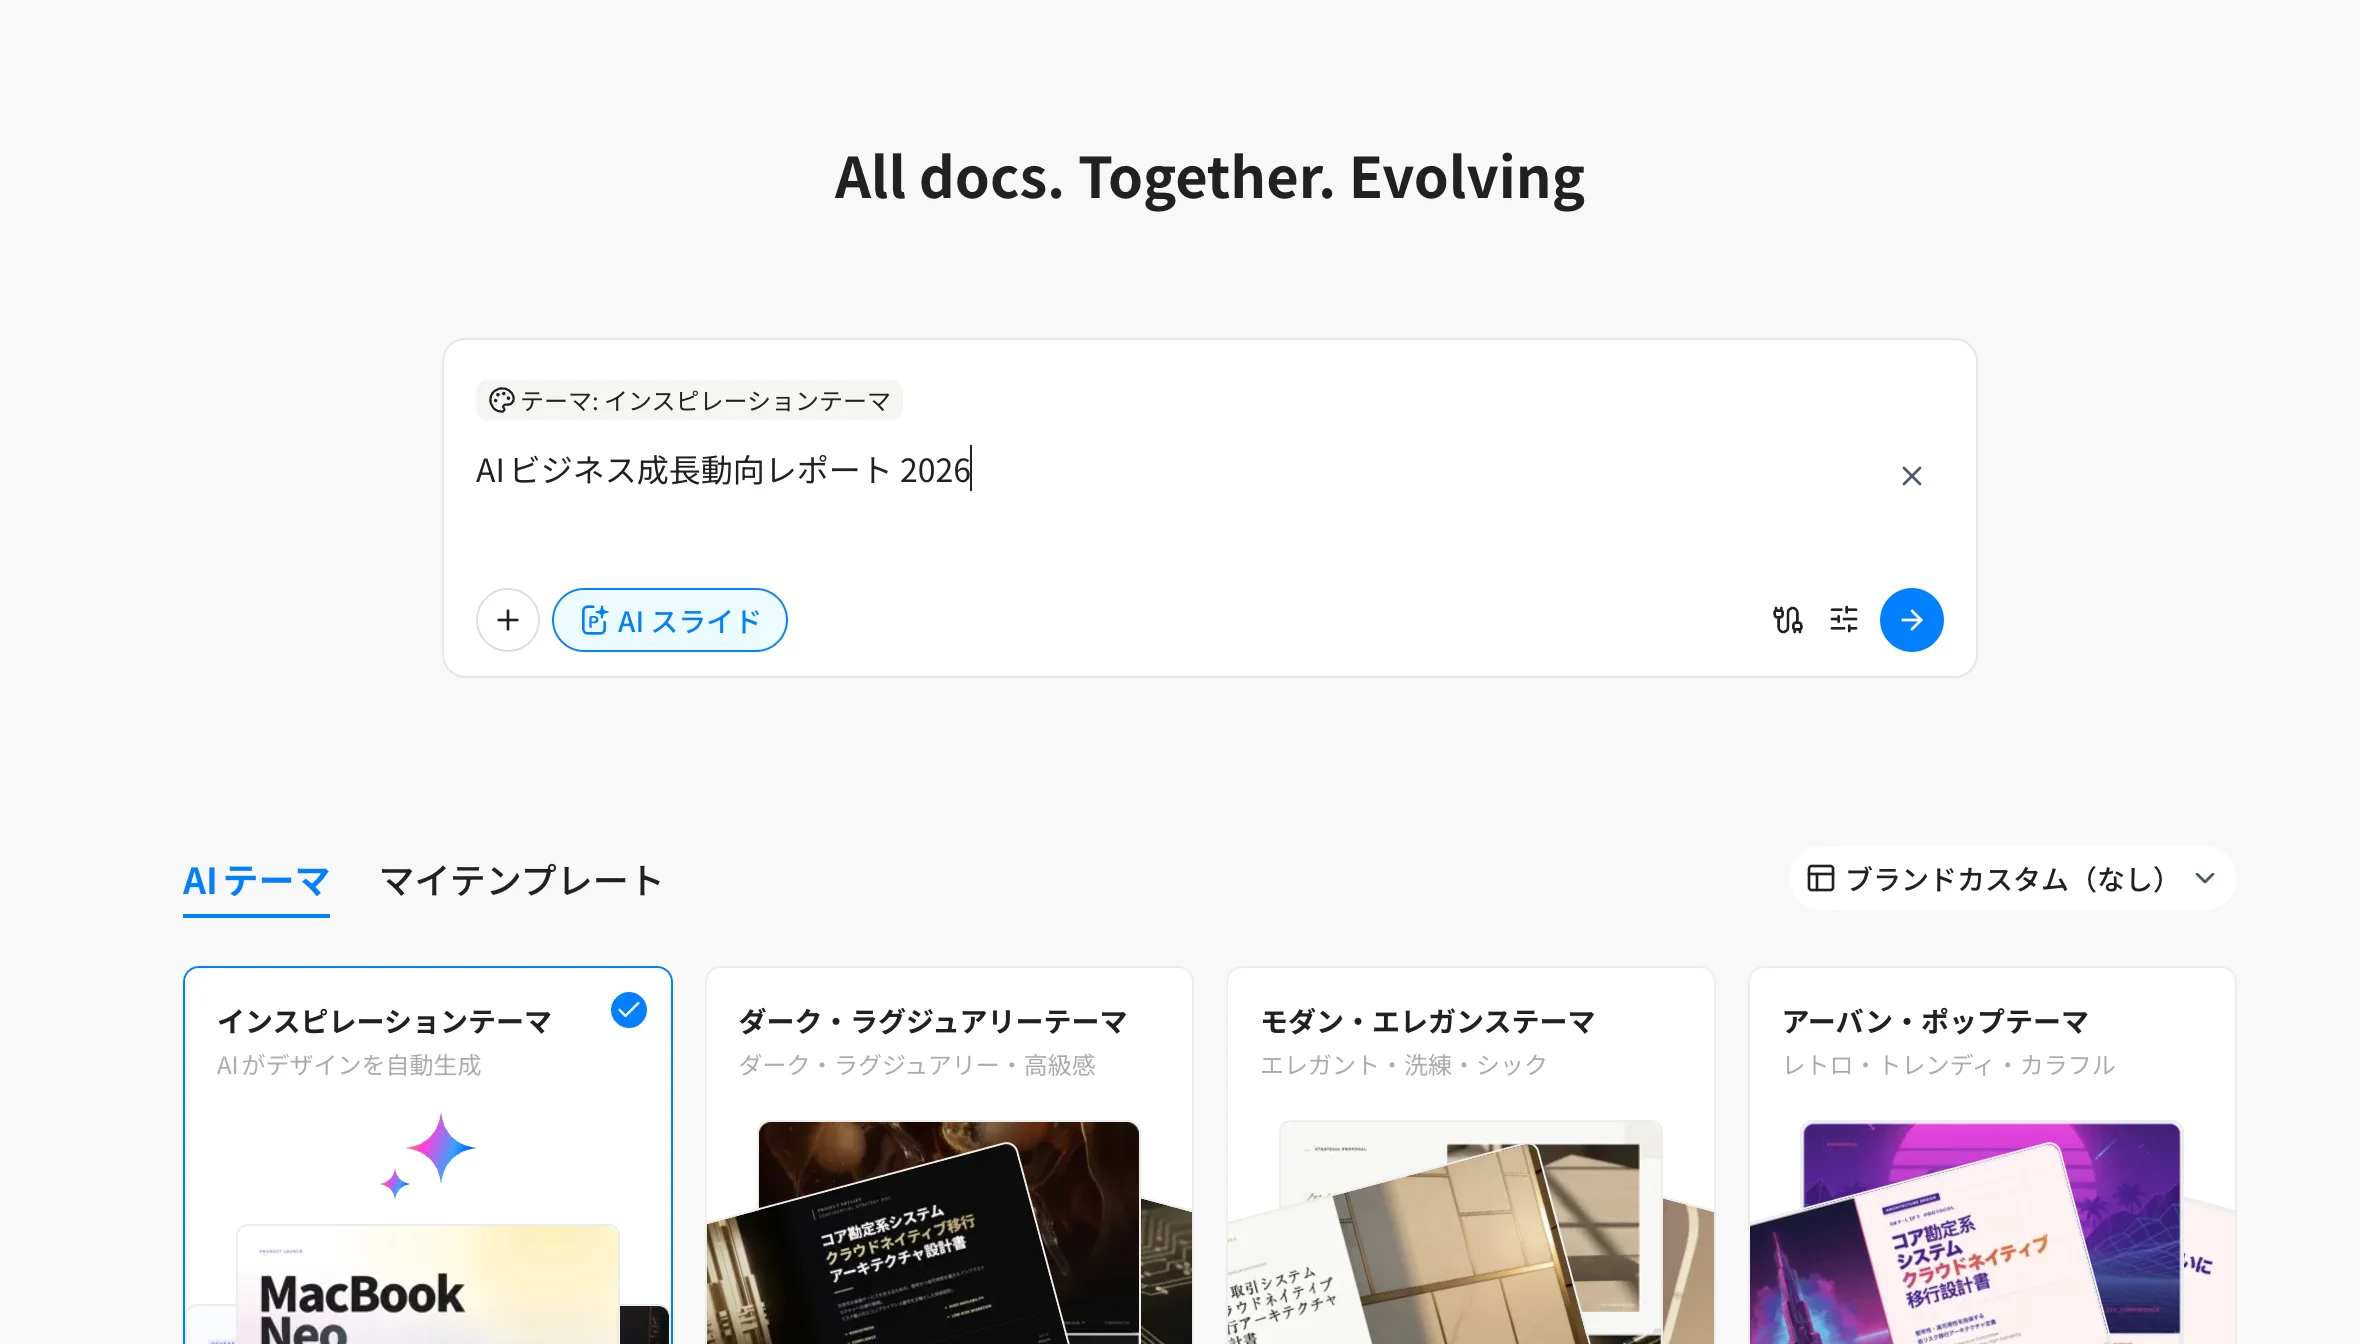Click the plug-shaped integrations icon
2360x1344 pixels.
click(1789, 620)
